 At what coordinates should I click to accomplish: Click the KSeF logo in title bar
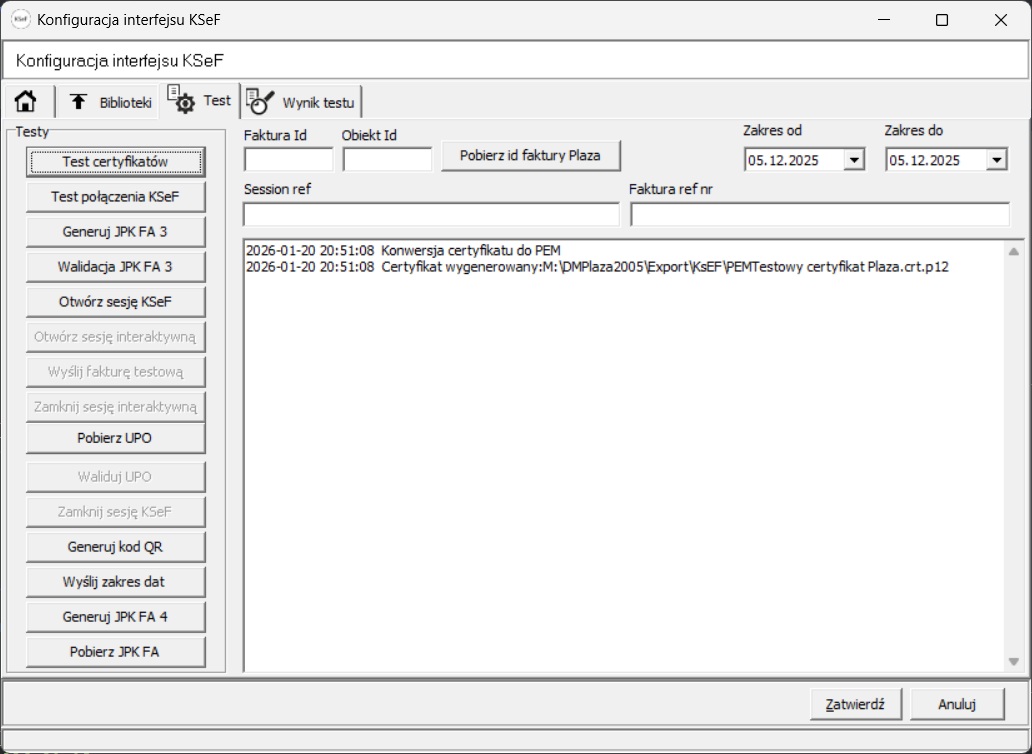[x=20, y=20]
